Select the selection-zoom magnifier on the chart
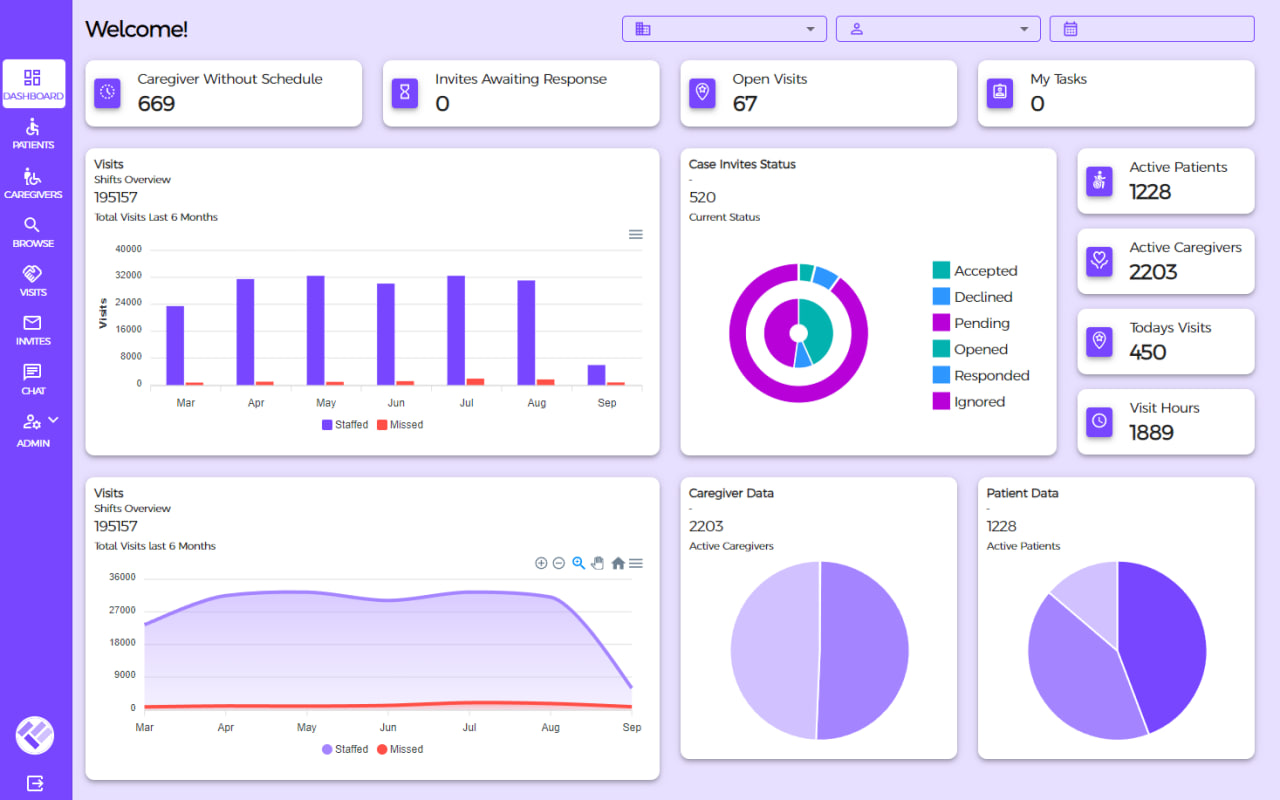This screenshot has width=1280, height=800. click(x=578, y=563)
